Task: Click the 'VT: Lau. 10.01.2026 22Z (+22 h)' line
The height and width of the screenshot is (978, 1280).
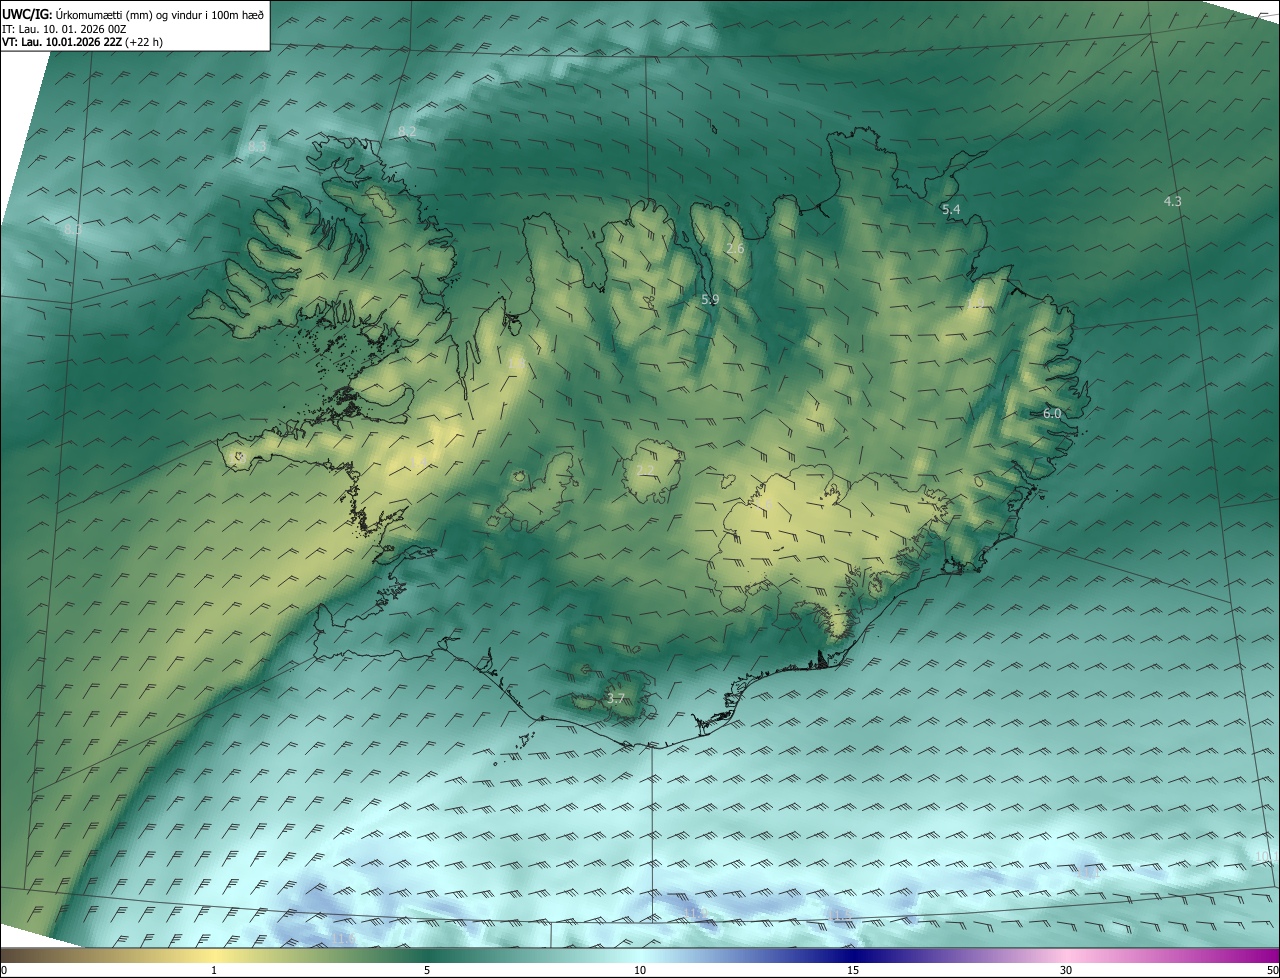Action: [82, 42]
